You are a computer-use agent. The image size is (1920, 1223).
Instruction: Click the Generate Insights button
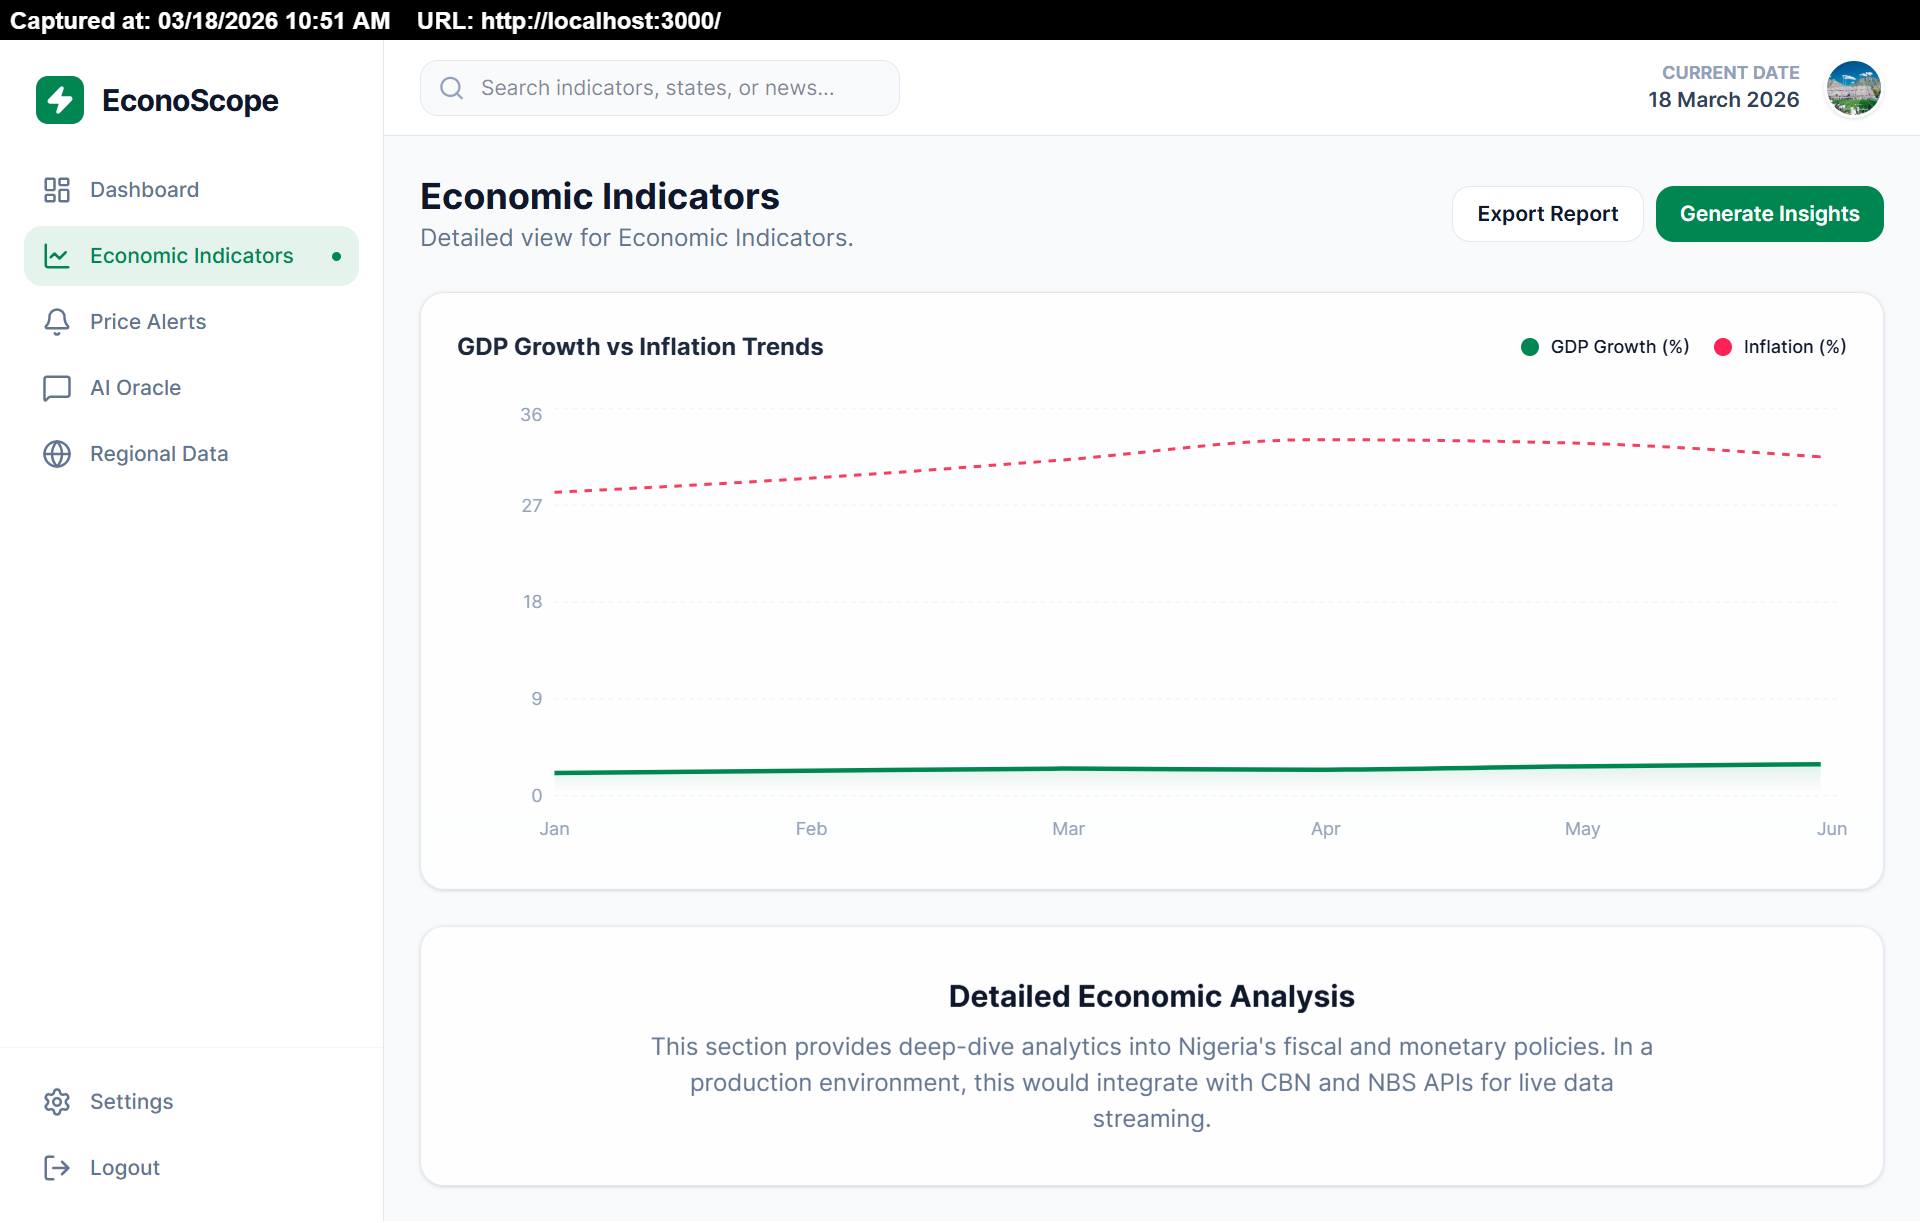[1769, 214]
